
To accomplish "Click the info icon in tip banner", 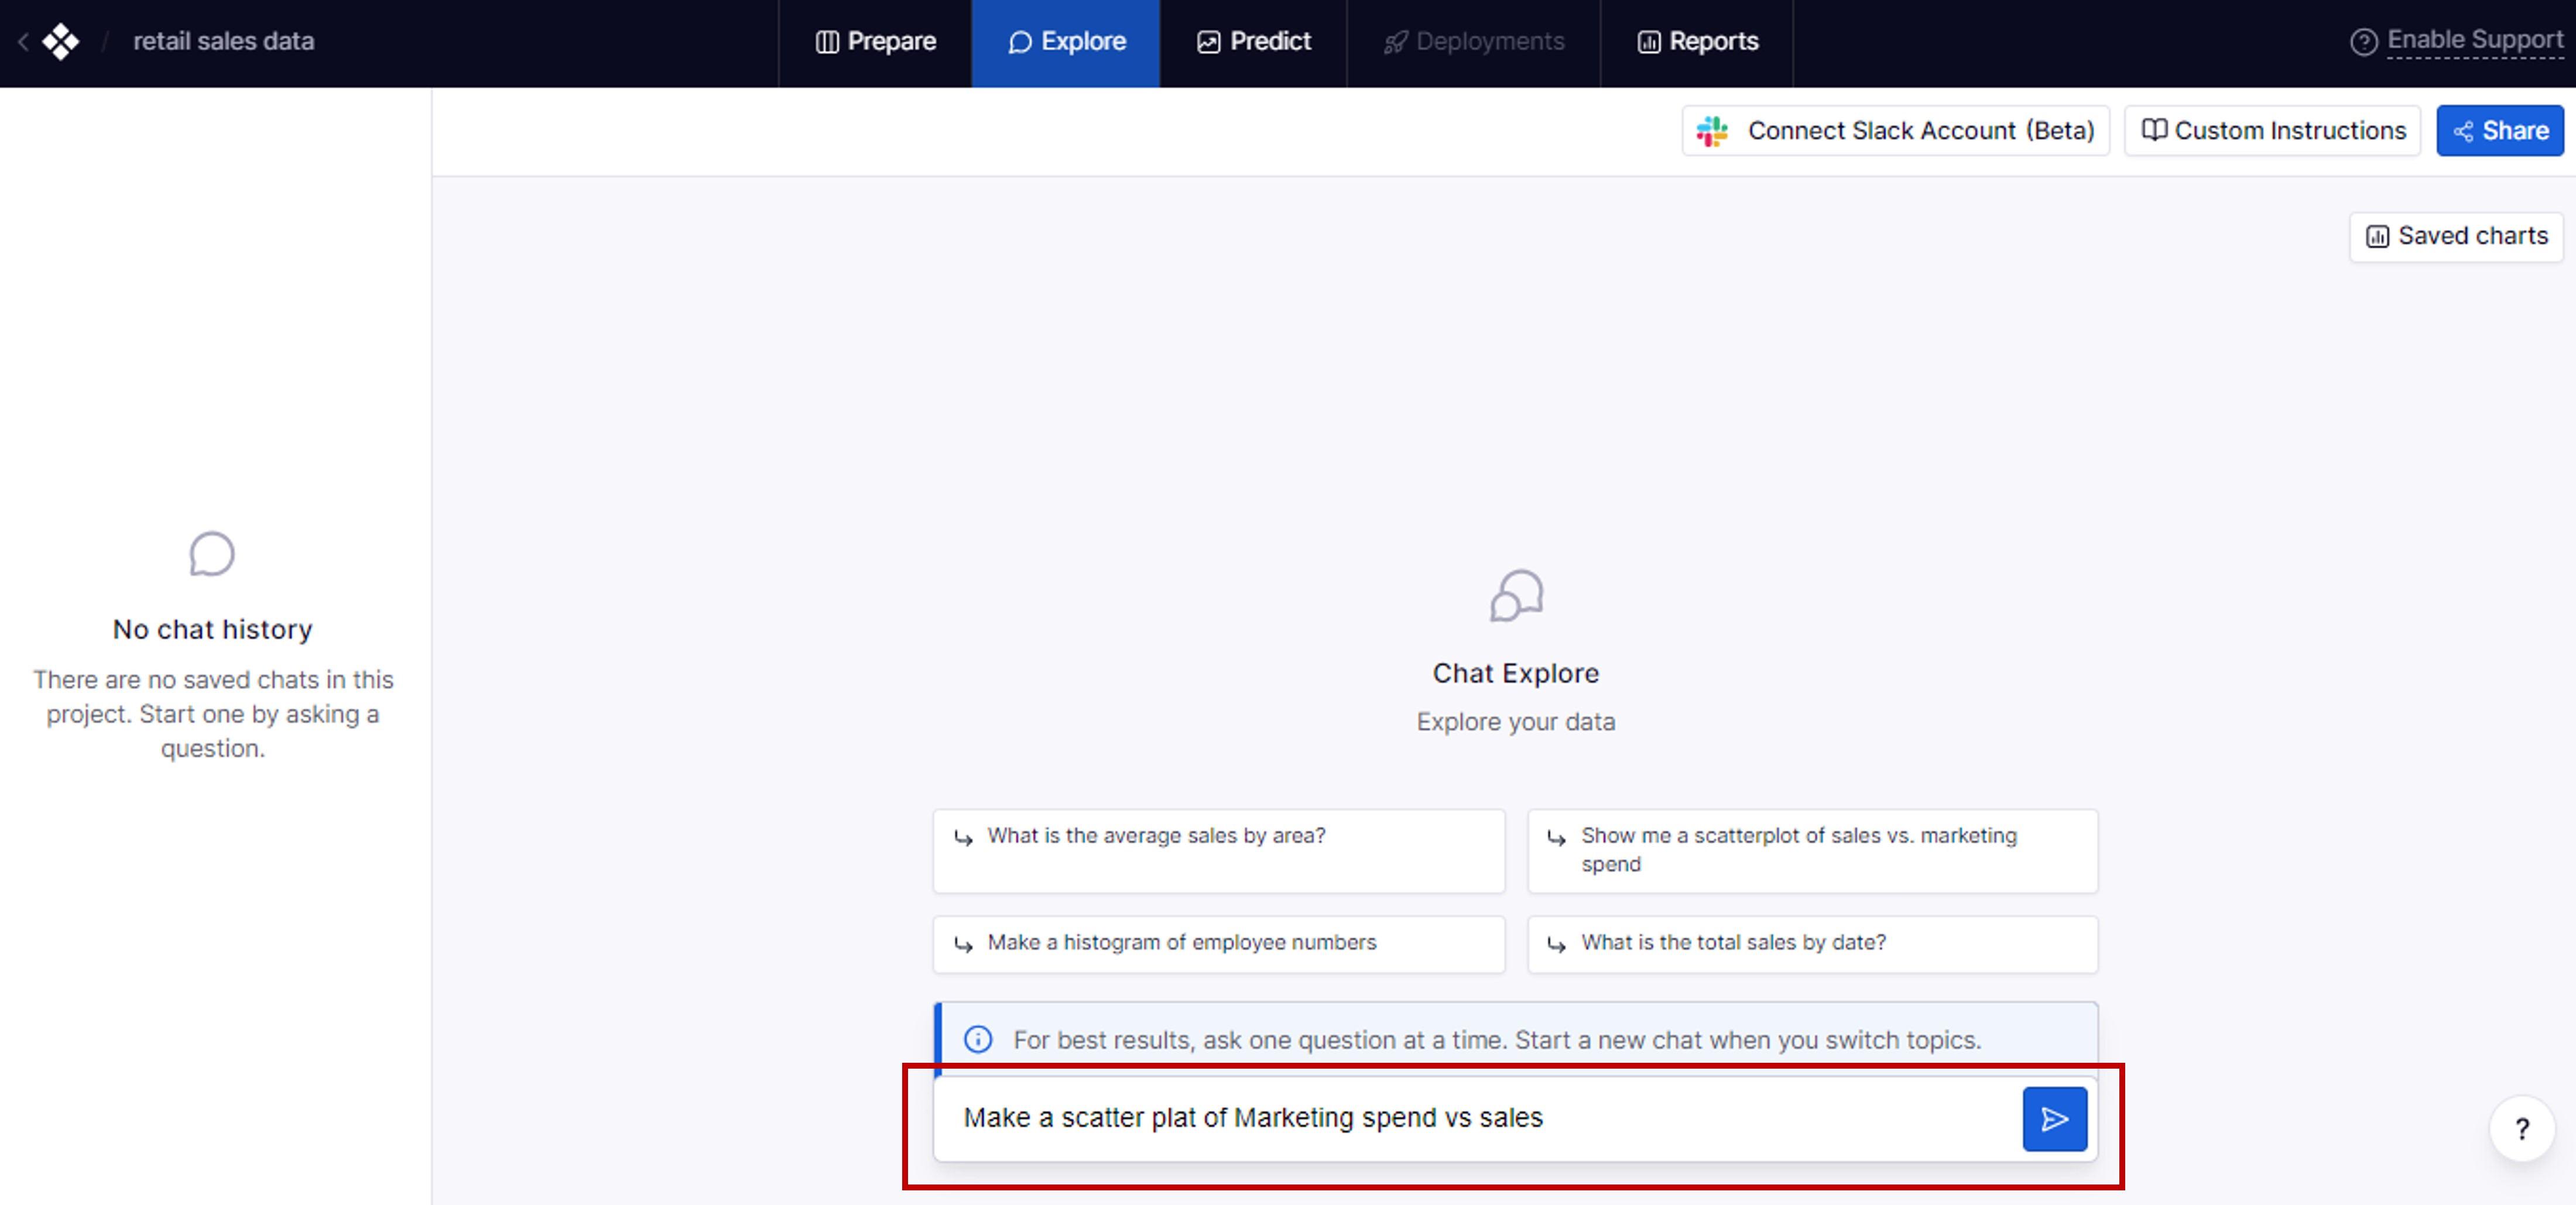I will [x=977, y=1039].
